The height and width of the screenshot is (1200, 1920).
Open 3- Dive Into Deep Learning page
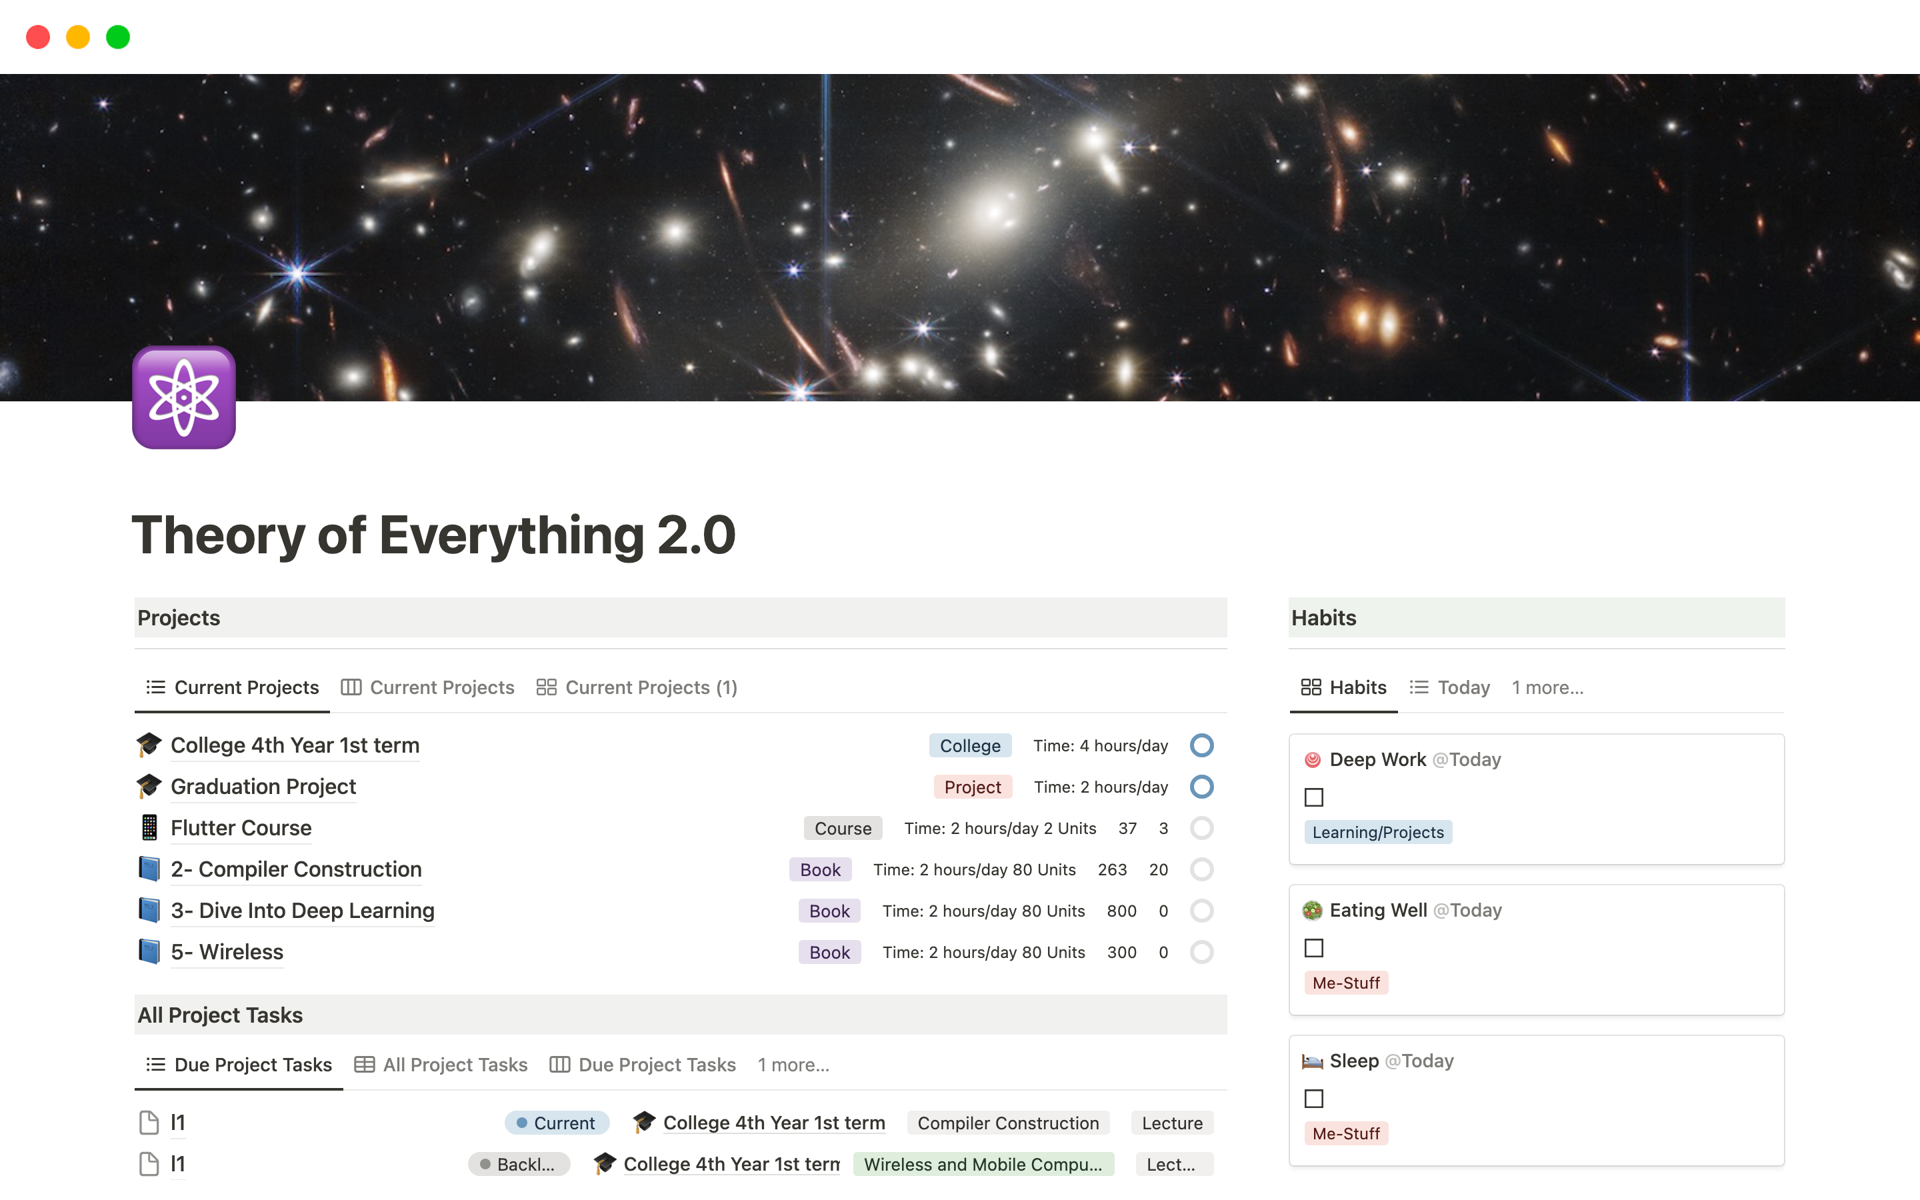302,911
